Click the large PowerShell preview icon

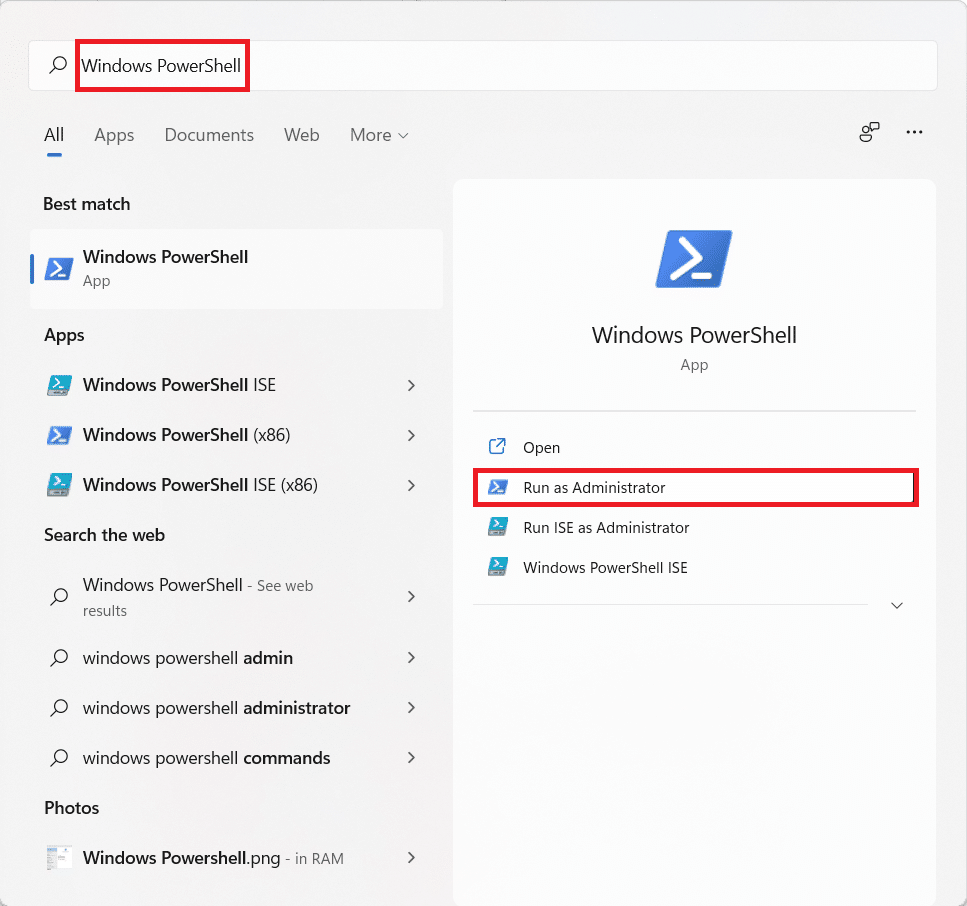pos(694,258)
